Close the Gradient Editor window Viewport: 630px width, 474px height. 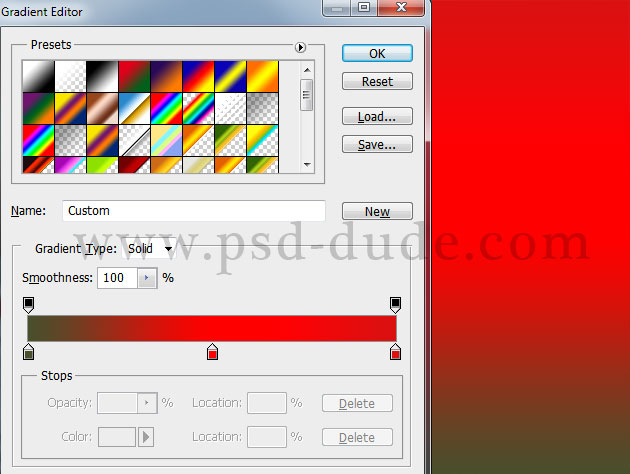(x=401, y=8)
